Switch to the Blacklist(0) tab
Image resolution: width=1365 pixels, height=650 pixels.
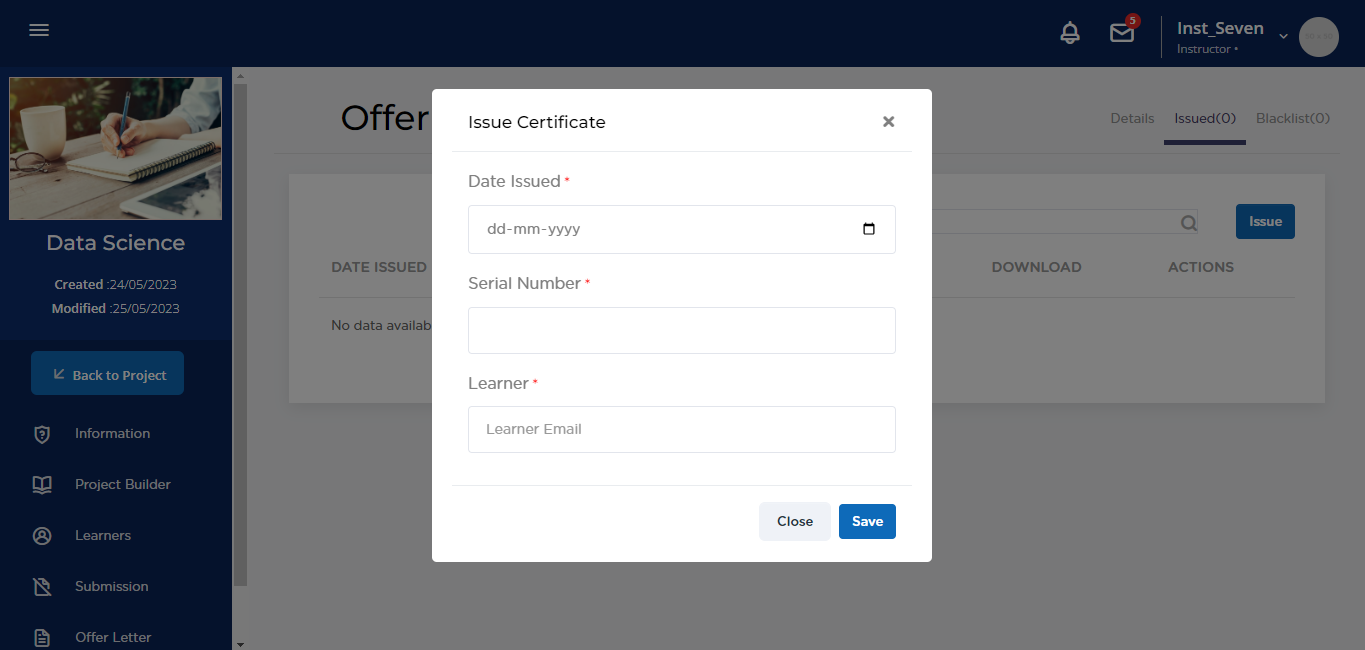tap(1293, 118)
